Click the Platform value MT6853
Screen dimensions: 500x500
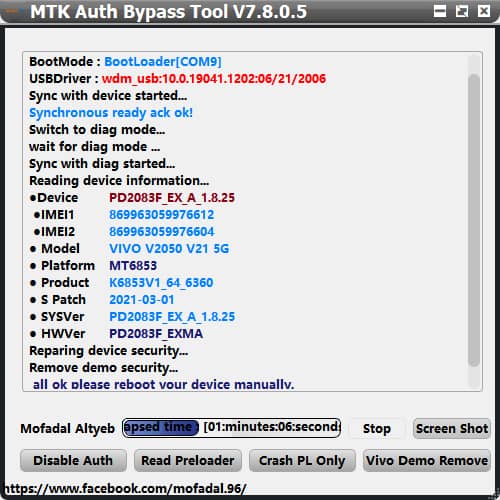[133, 266]
